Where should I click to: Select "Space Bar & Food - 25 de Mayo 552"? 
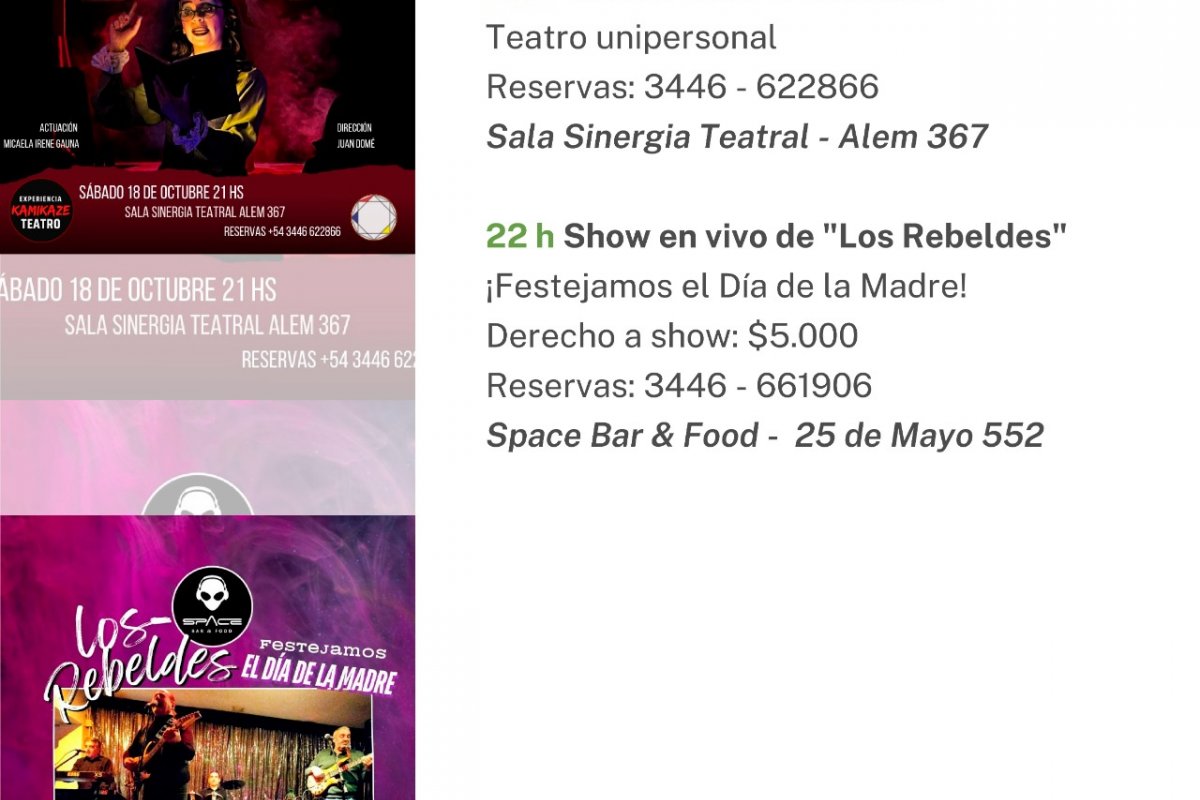pos(765,435)
